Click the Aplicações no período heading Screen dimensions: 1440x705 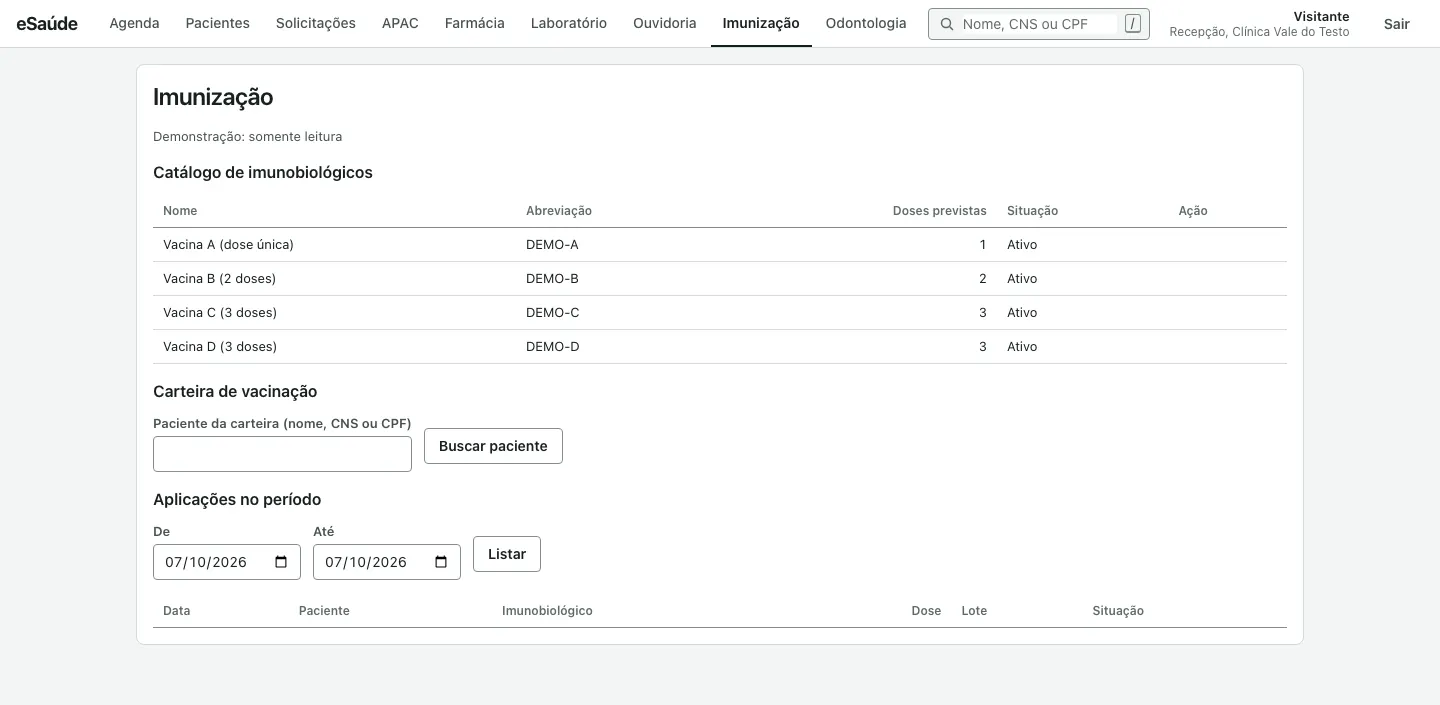point(237,499)
